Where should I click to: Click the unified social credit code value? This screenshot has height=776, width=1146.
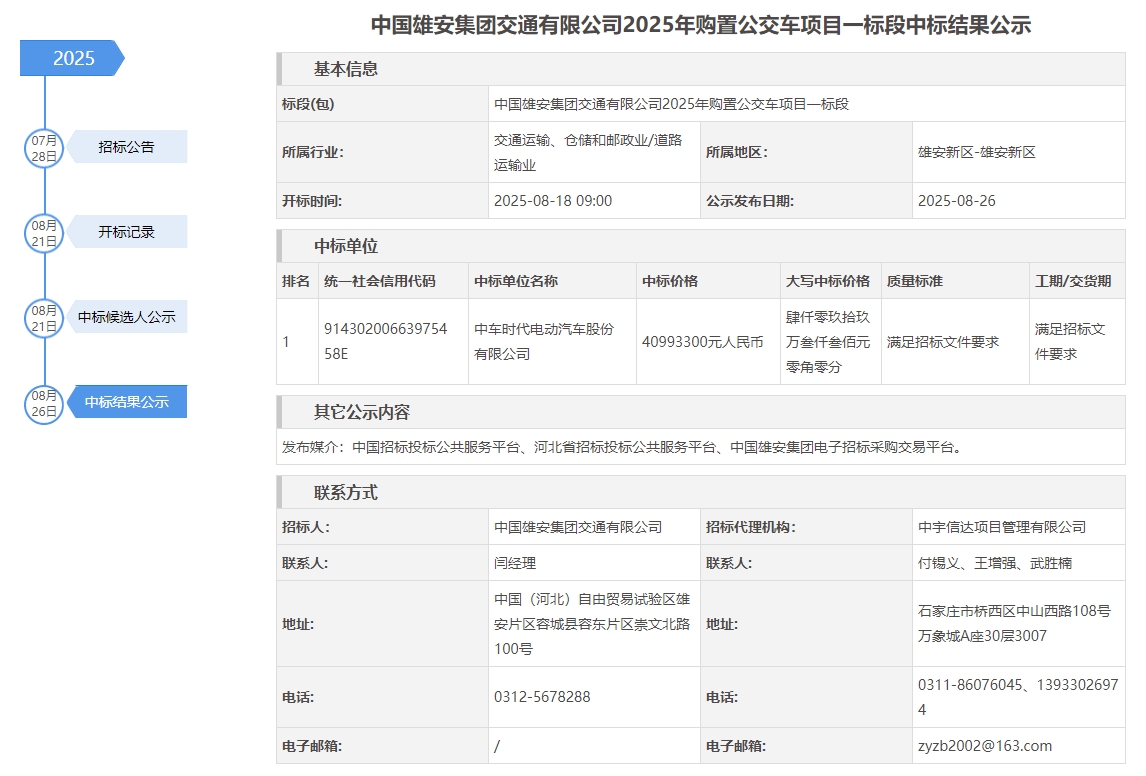click(385, 341)
